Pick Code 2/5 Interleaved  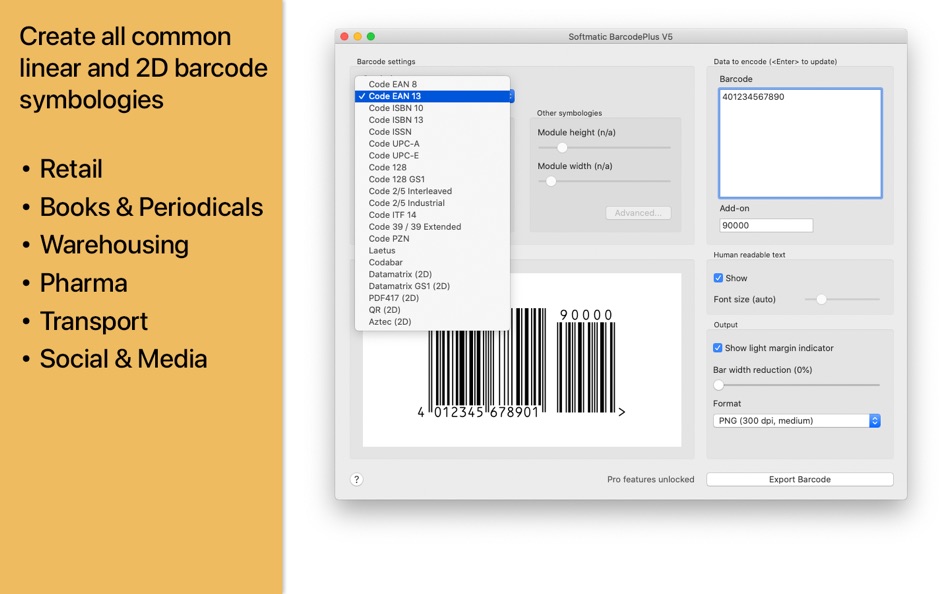433,191
